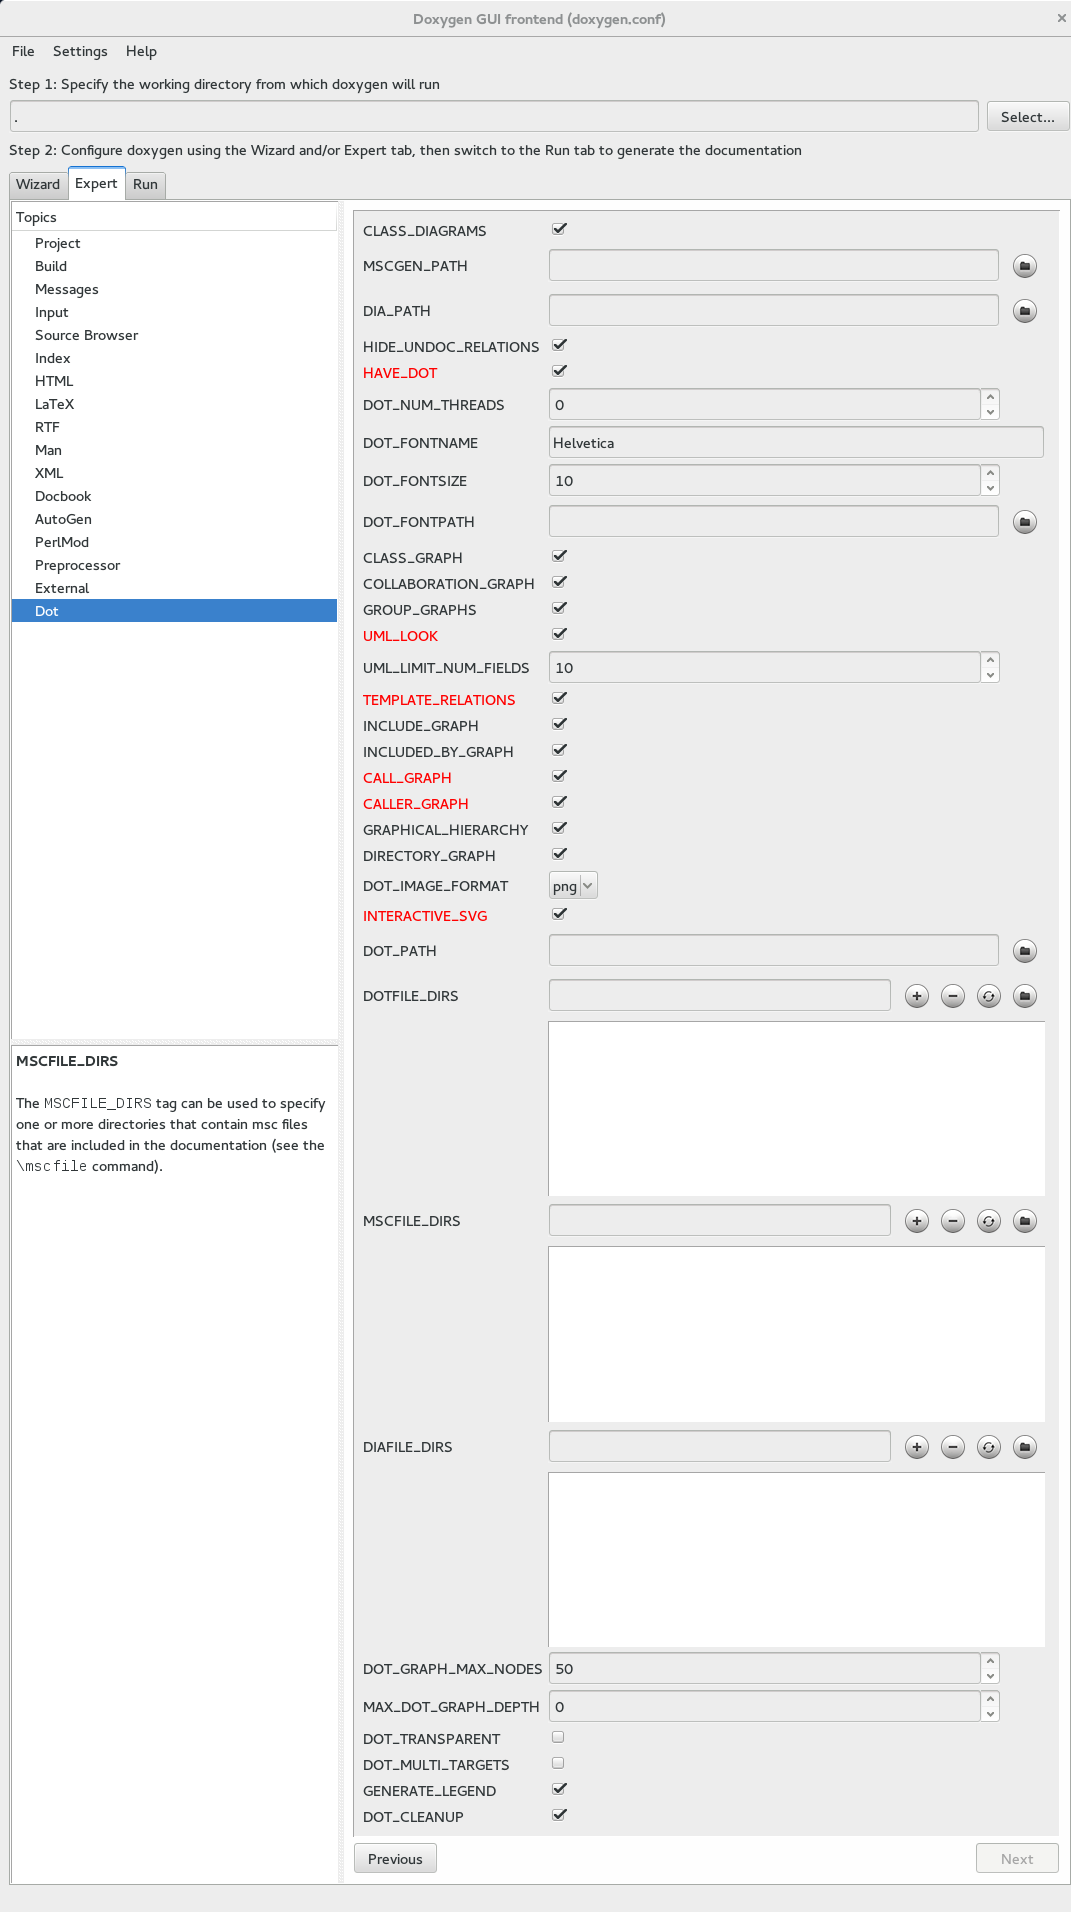Click the folder browse icon for DOTFILE_DIRS
1071x1912 pixels.
(x=1024, y=996)
